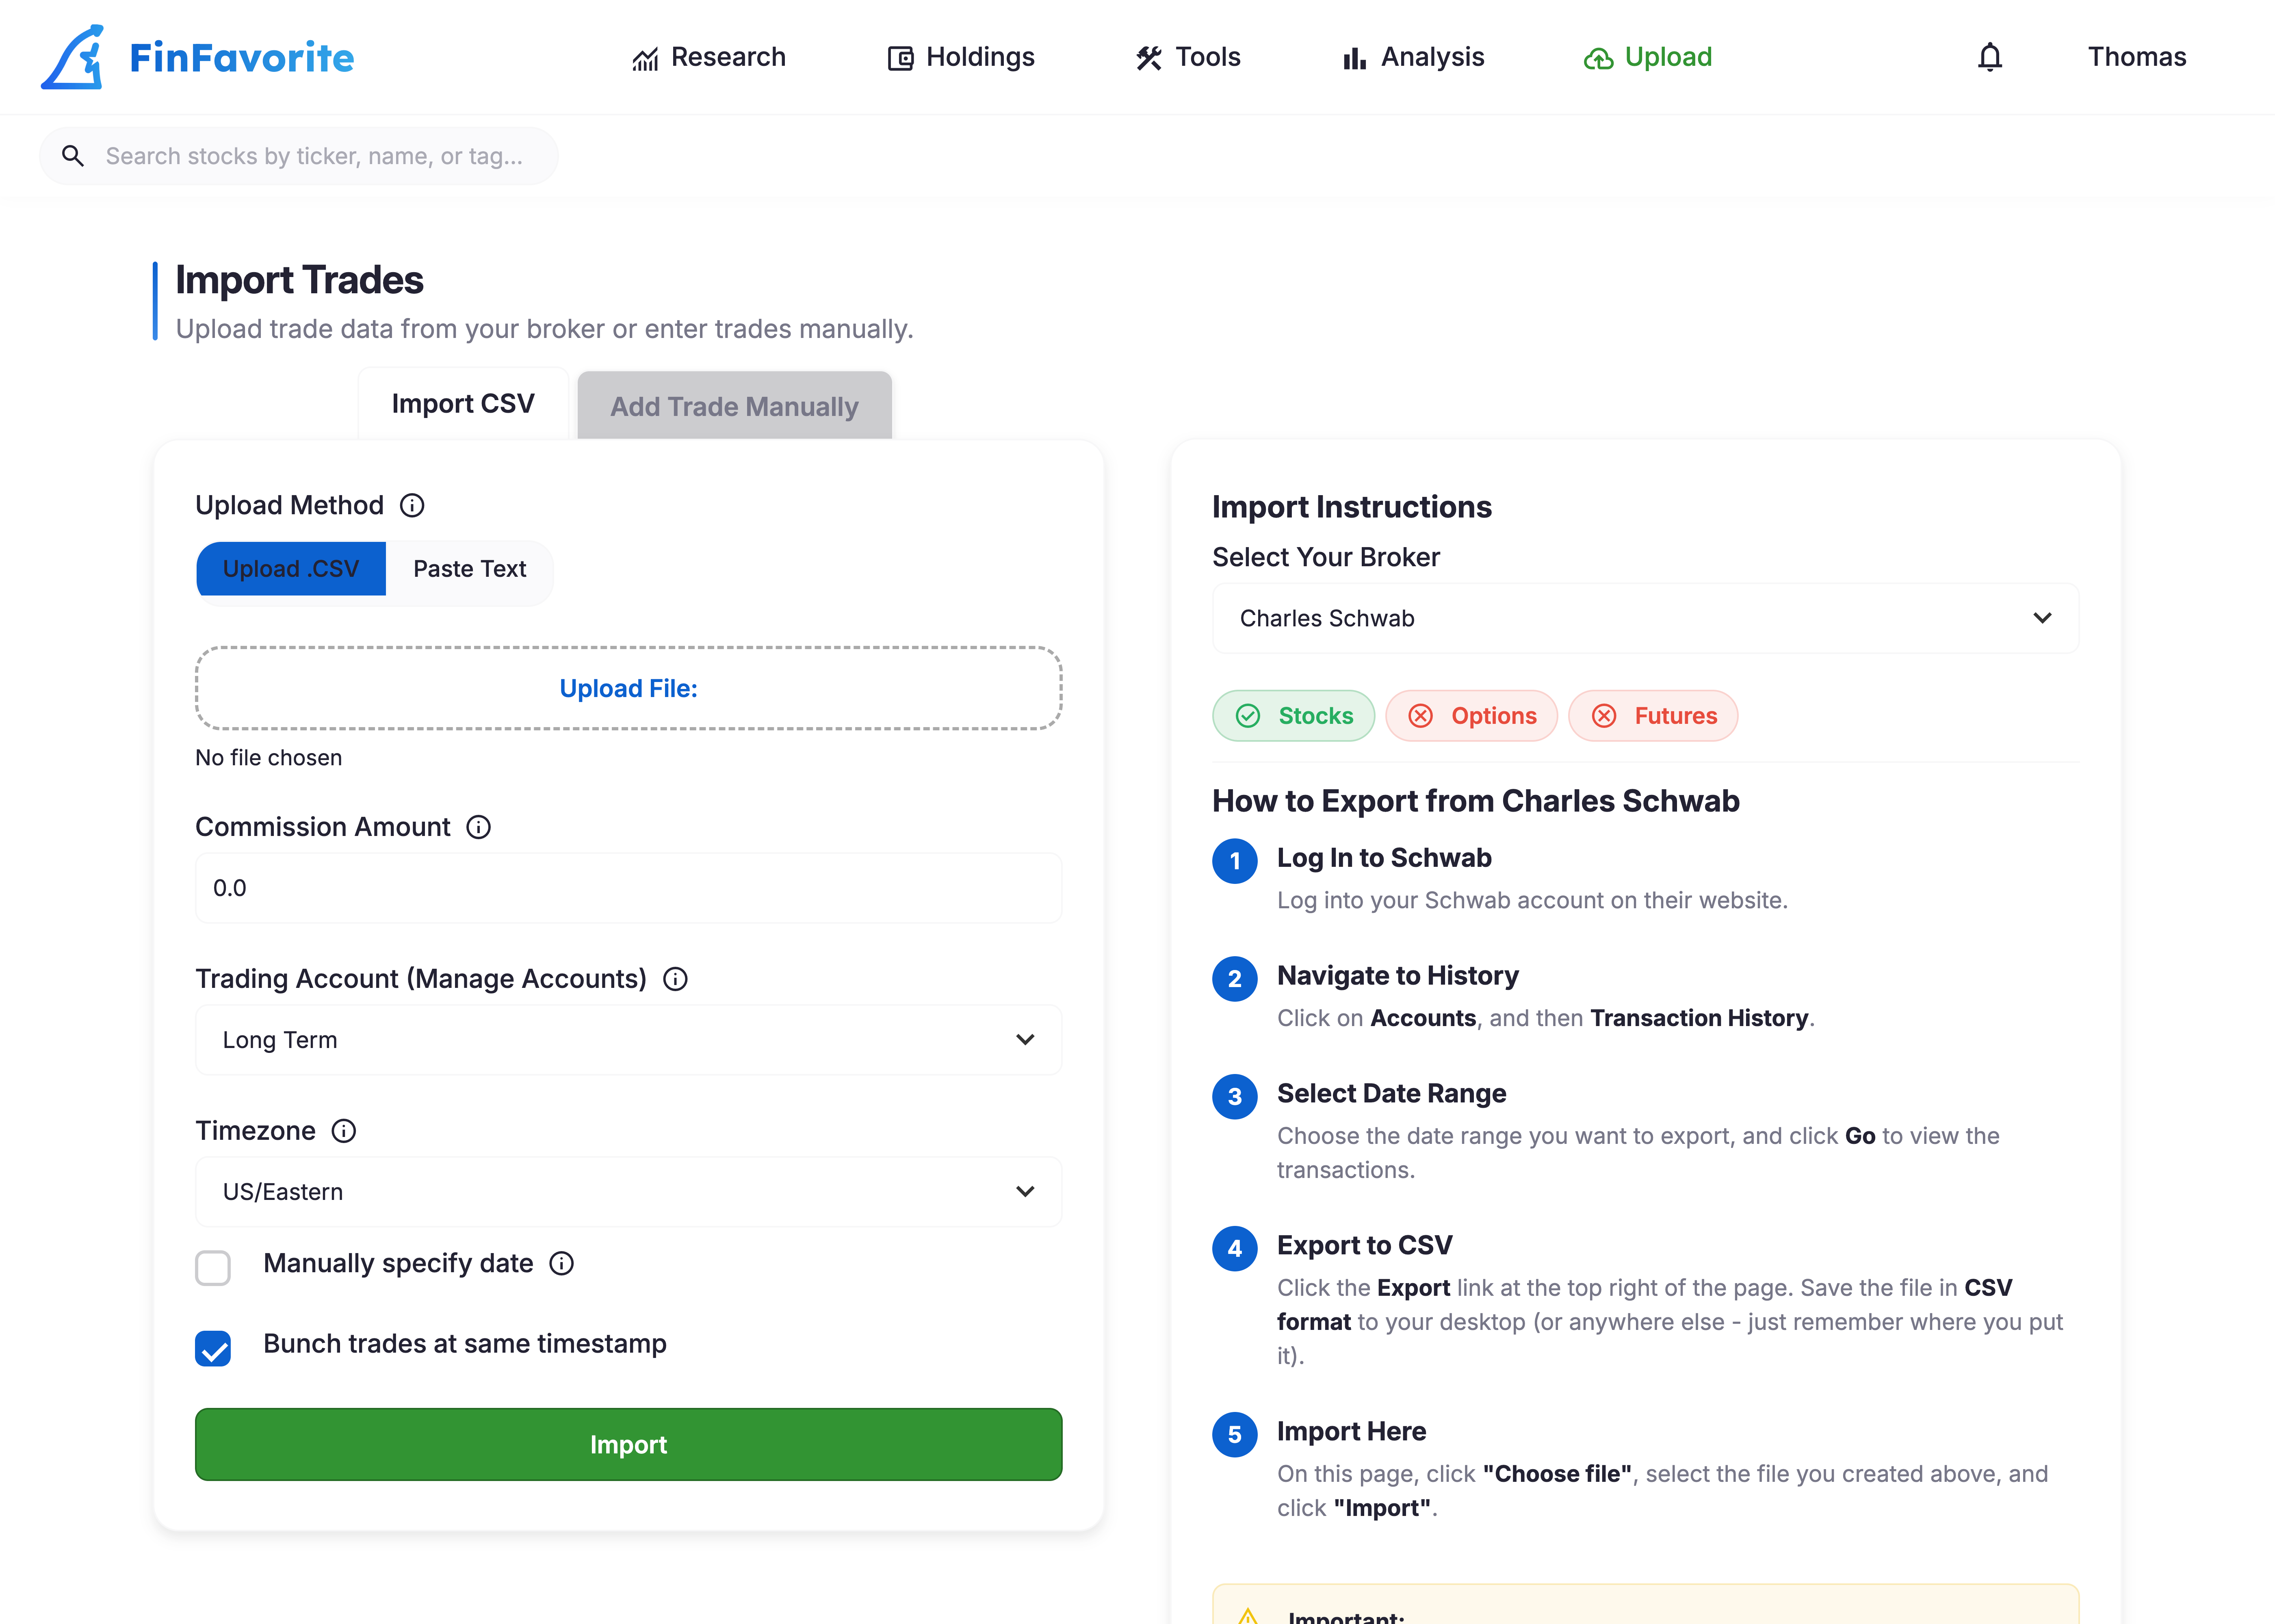The height and width of the screenshot is (1624, 2275).
Task: Click the green Import button
Action: tap(628, 1444)
